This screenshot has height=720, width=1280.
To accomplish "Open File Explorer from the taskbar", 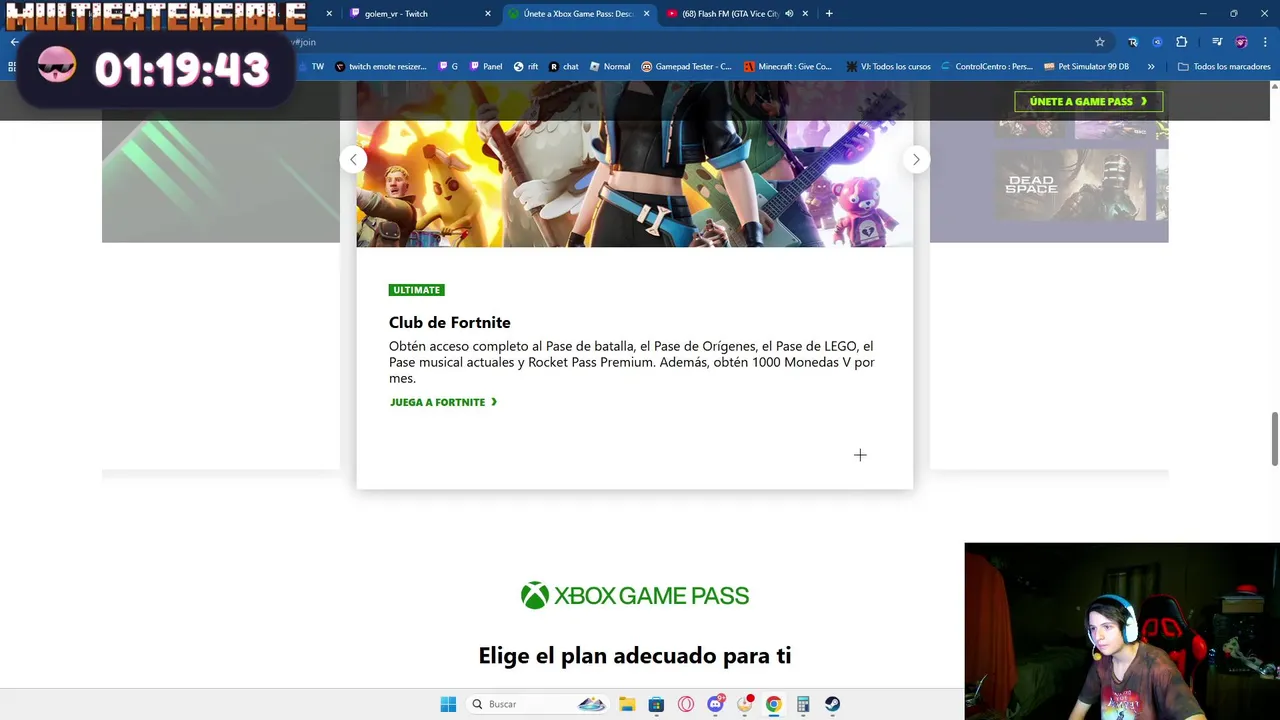I will tap(627, 704).
